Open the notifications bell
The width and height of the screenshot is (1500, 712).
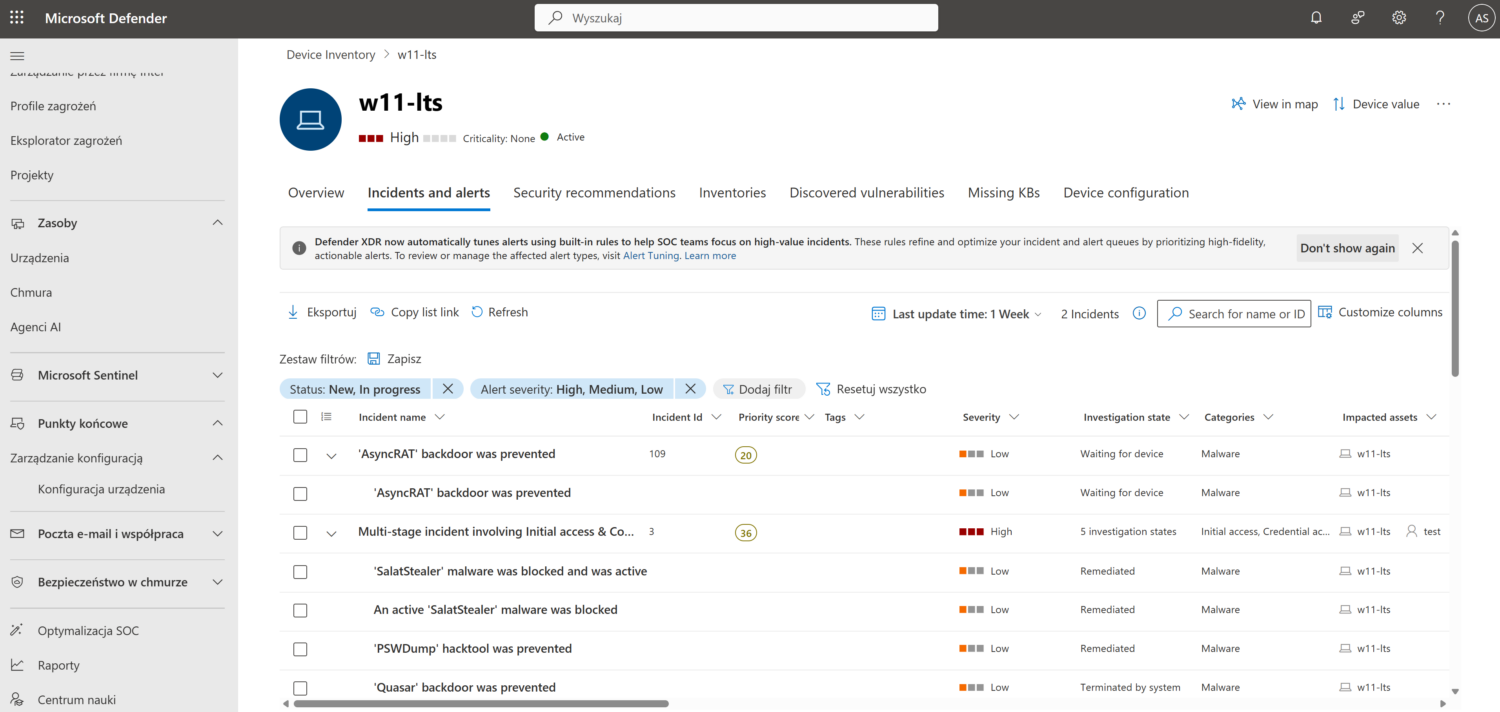1316,17
